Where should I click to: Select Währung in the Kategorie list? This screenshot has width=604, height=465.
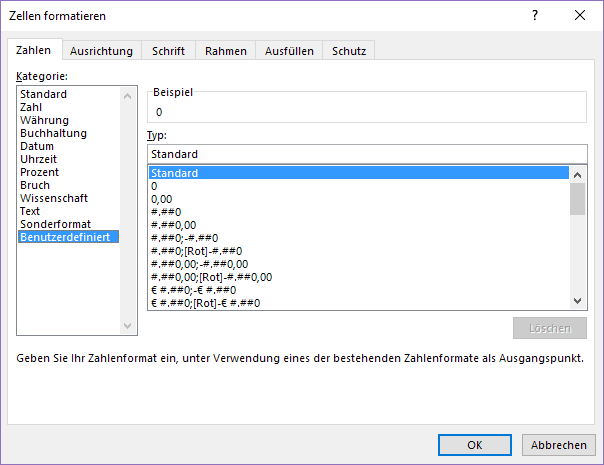[x=44, y=120]
